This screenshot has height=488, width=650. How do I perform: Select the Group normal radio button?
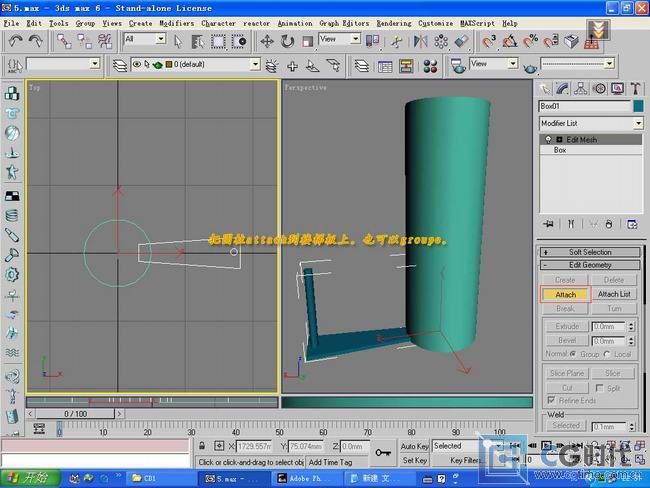pos(572,354)
